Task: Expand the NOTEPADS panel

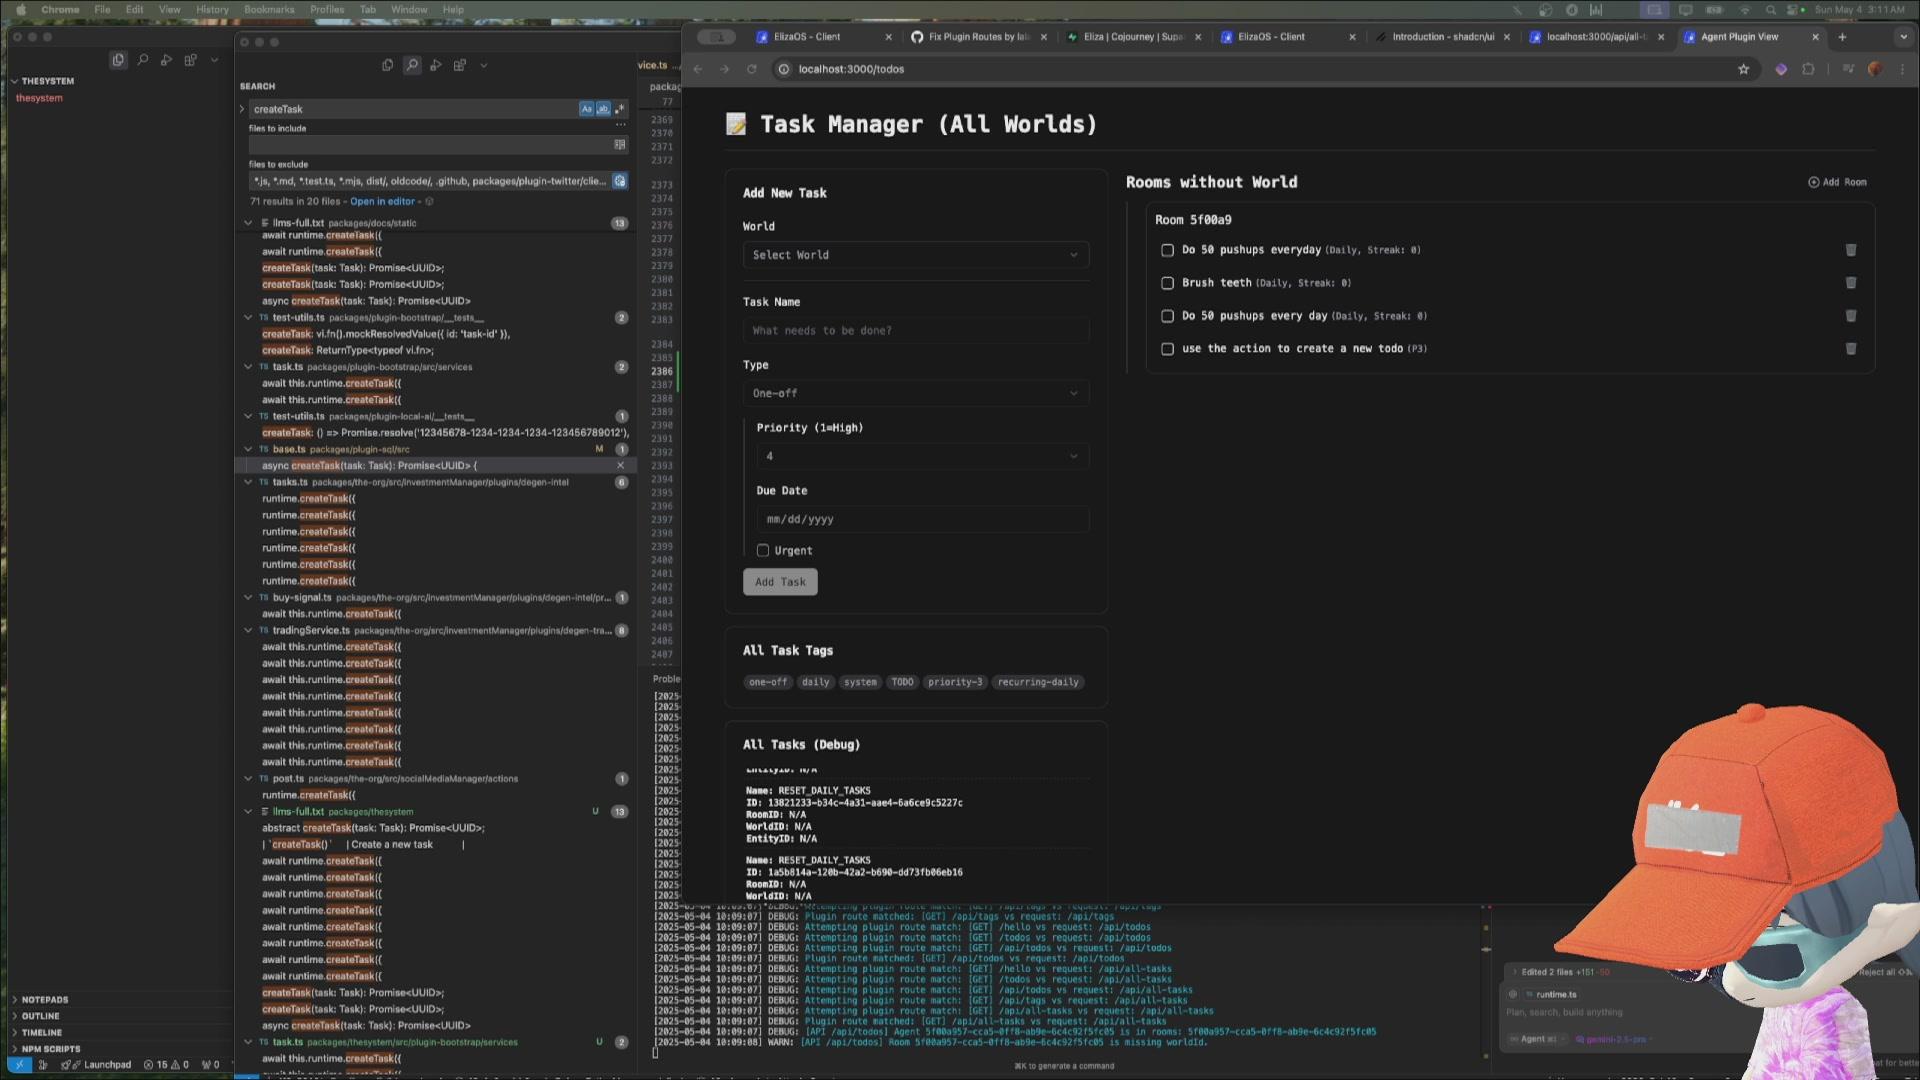Action: coord(45,1000)
